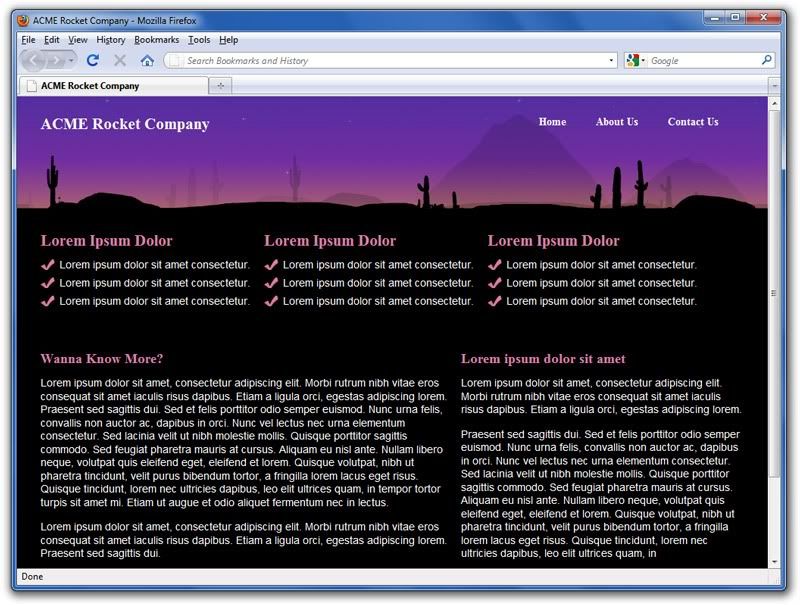Go to the home page via house icon
This screenshot has width=800, height=605.
tap(147, 61)
